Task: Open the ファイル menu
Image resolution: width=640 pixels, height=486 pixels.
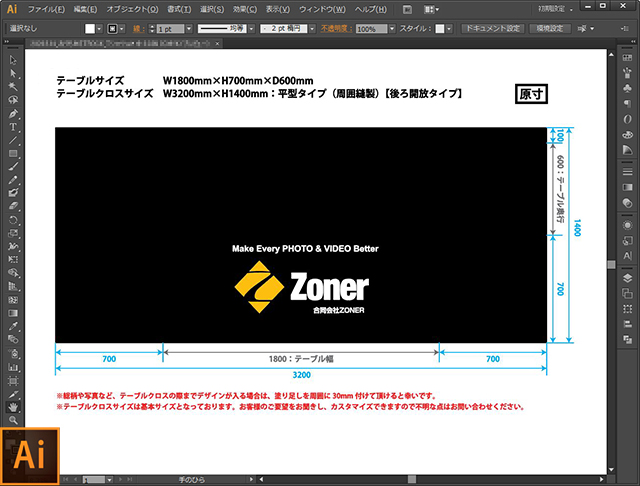Action: click(46, 9)
